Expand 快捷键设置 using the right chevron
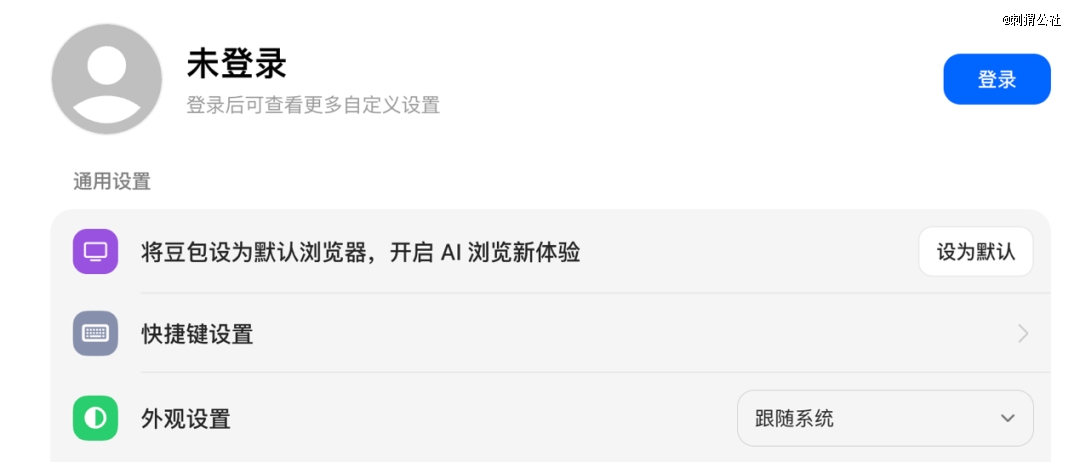This screenshot has height=462, width=1080. pos(1024,334)
